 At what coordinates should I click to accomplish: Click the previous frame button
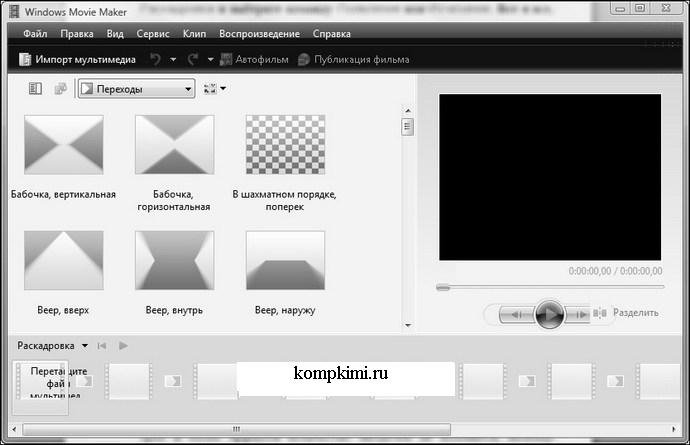[x=517, y=314]
